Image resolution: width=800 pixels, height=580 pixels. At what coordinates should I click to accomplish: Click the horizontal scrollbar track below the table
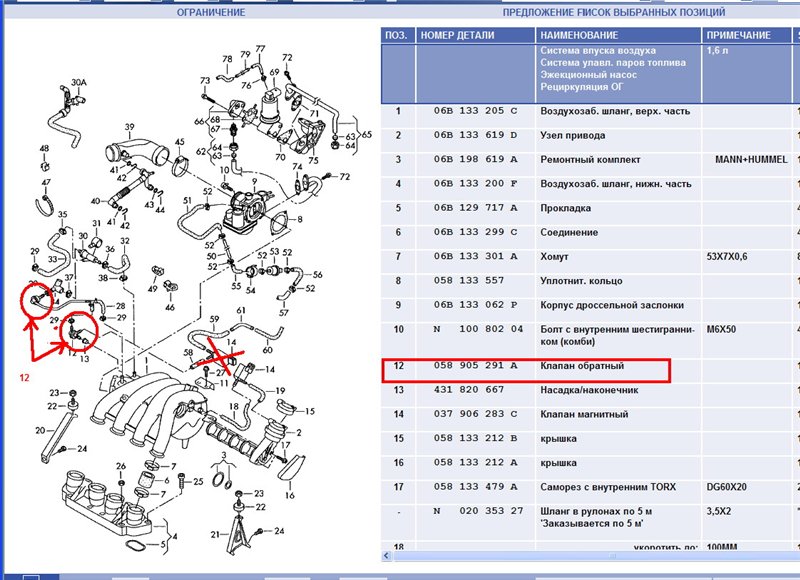(595, 556)
